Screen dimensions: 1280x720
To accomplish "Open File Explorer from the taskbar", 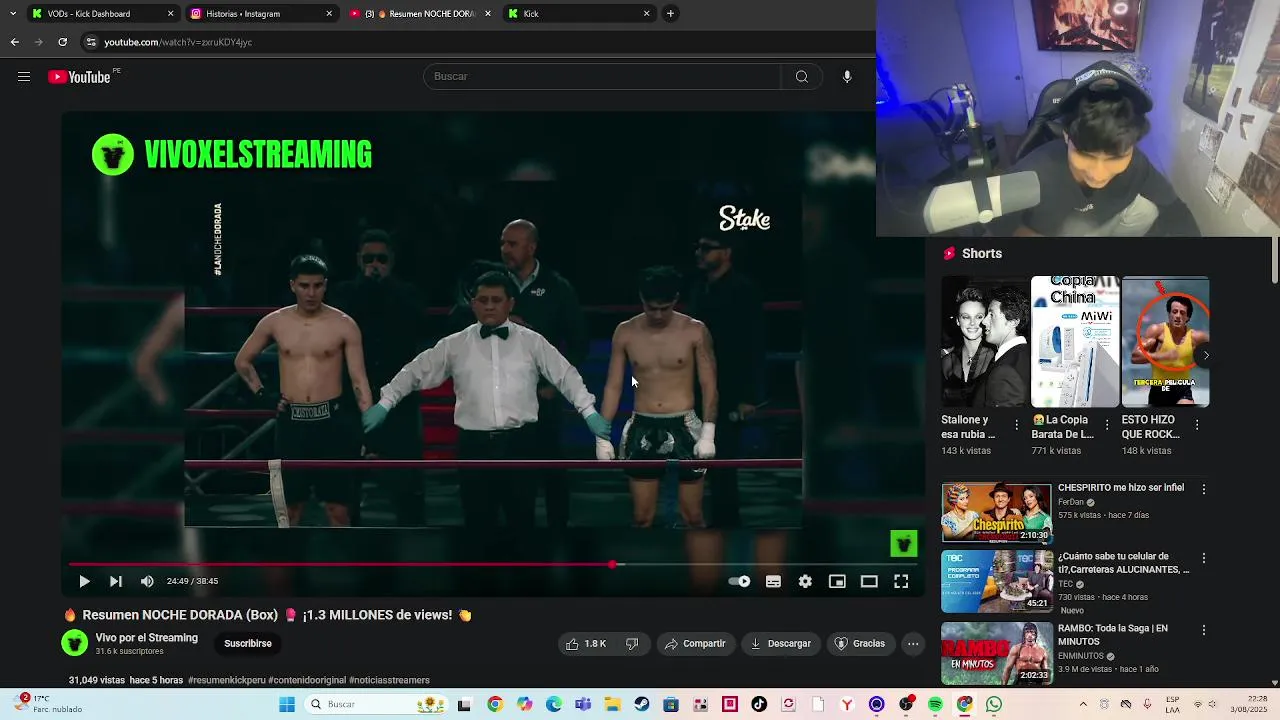I will (612, 705).
